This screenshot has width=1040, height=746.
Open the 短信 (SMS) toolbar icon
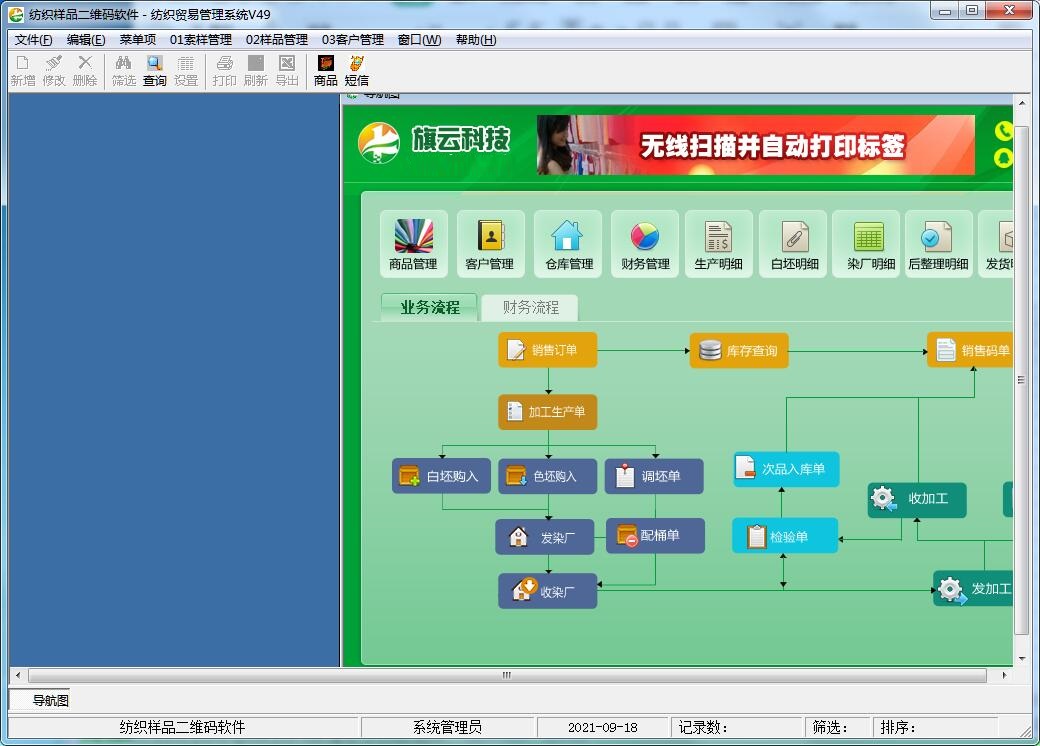point(356,71)
